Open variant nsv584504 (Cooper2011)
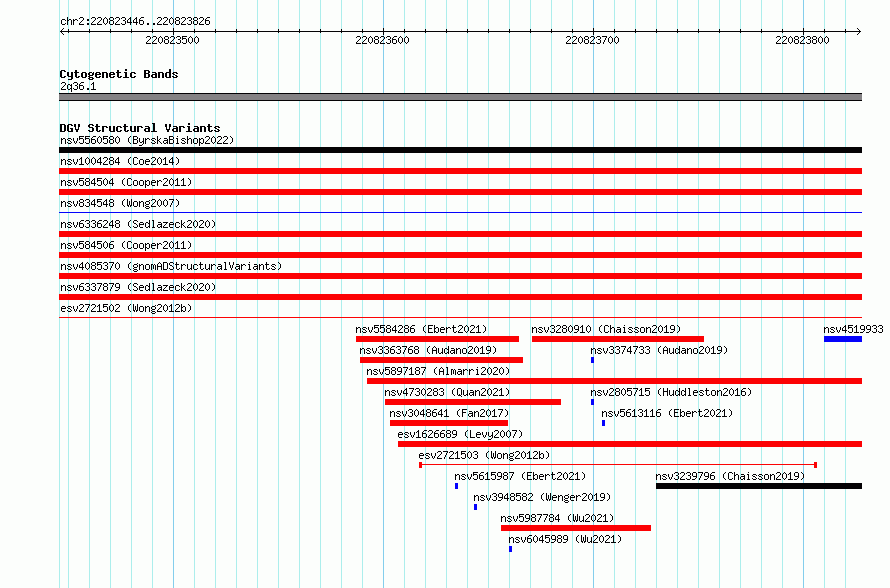This screenshot has height=588, width=890. coord(126,182)
